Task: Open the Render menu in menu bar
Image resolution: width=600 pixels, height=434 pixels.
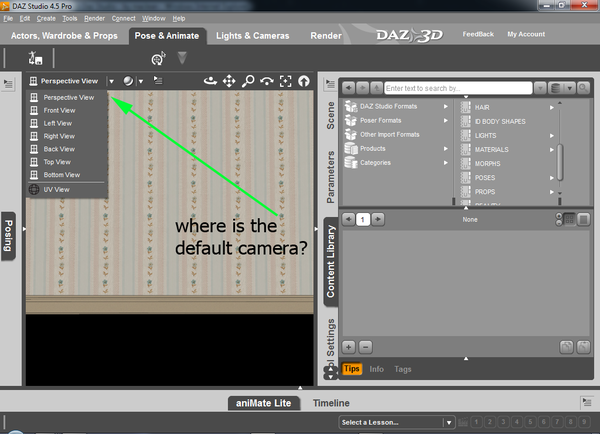Action: click(x=94, y=18)
